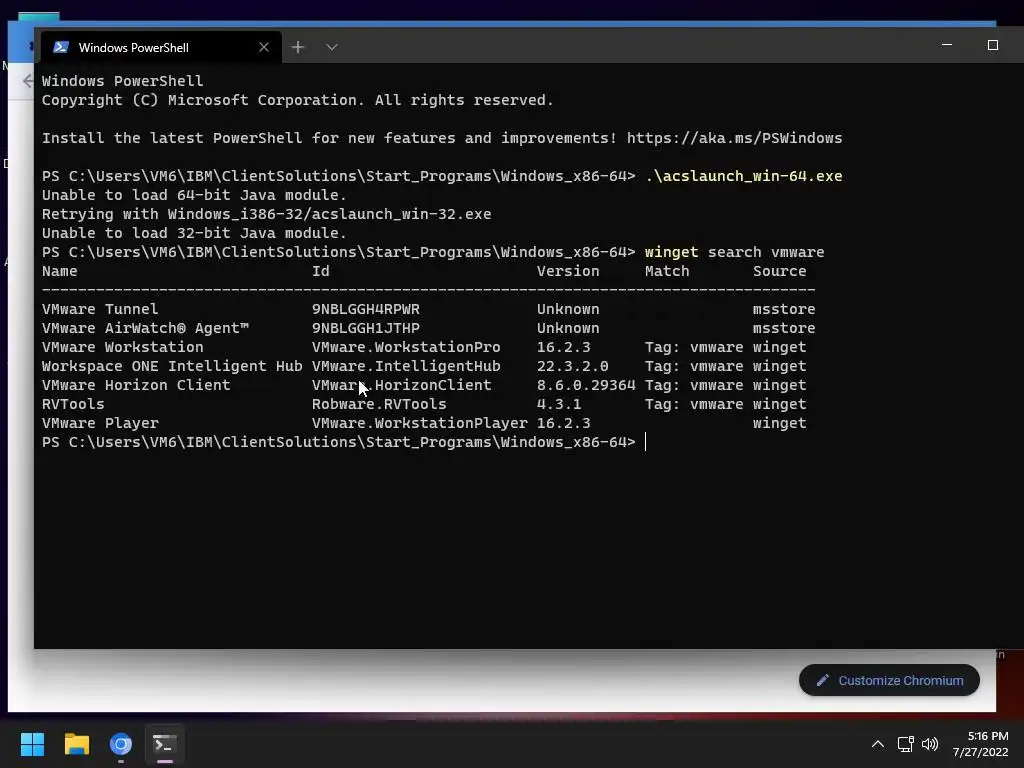
Task: Click the VMware.WorkstationPlayer id
Action: [419, 423]
